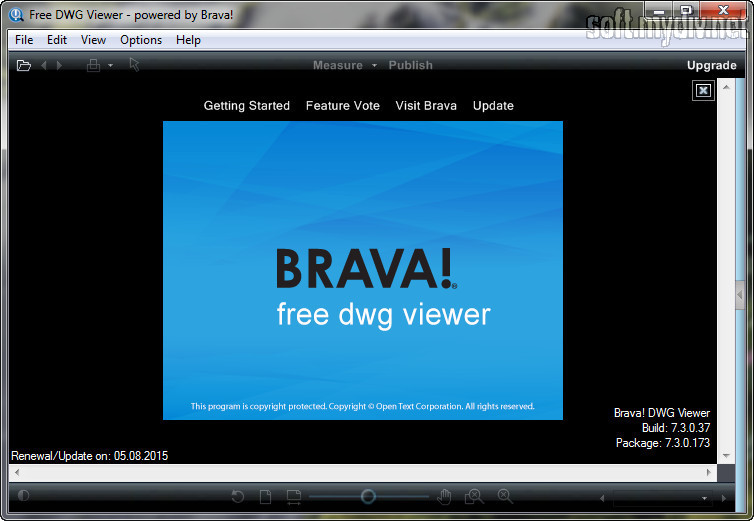Click the Fit Width icon

point(293,497)
